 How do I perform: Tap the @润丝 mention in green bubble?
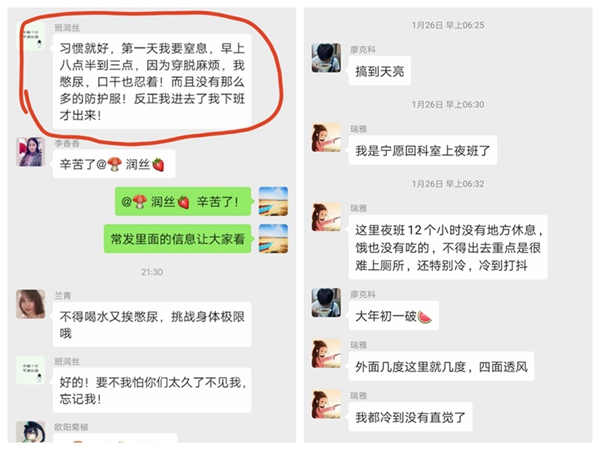point(155,201)
